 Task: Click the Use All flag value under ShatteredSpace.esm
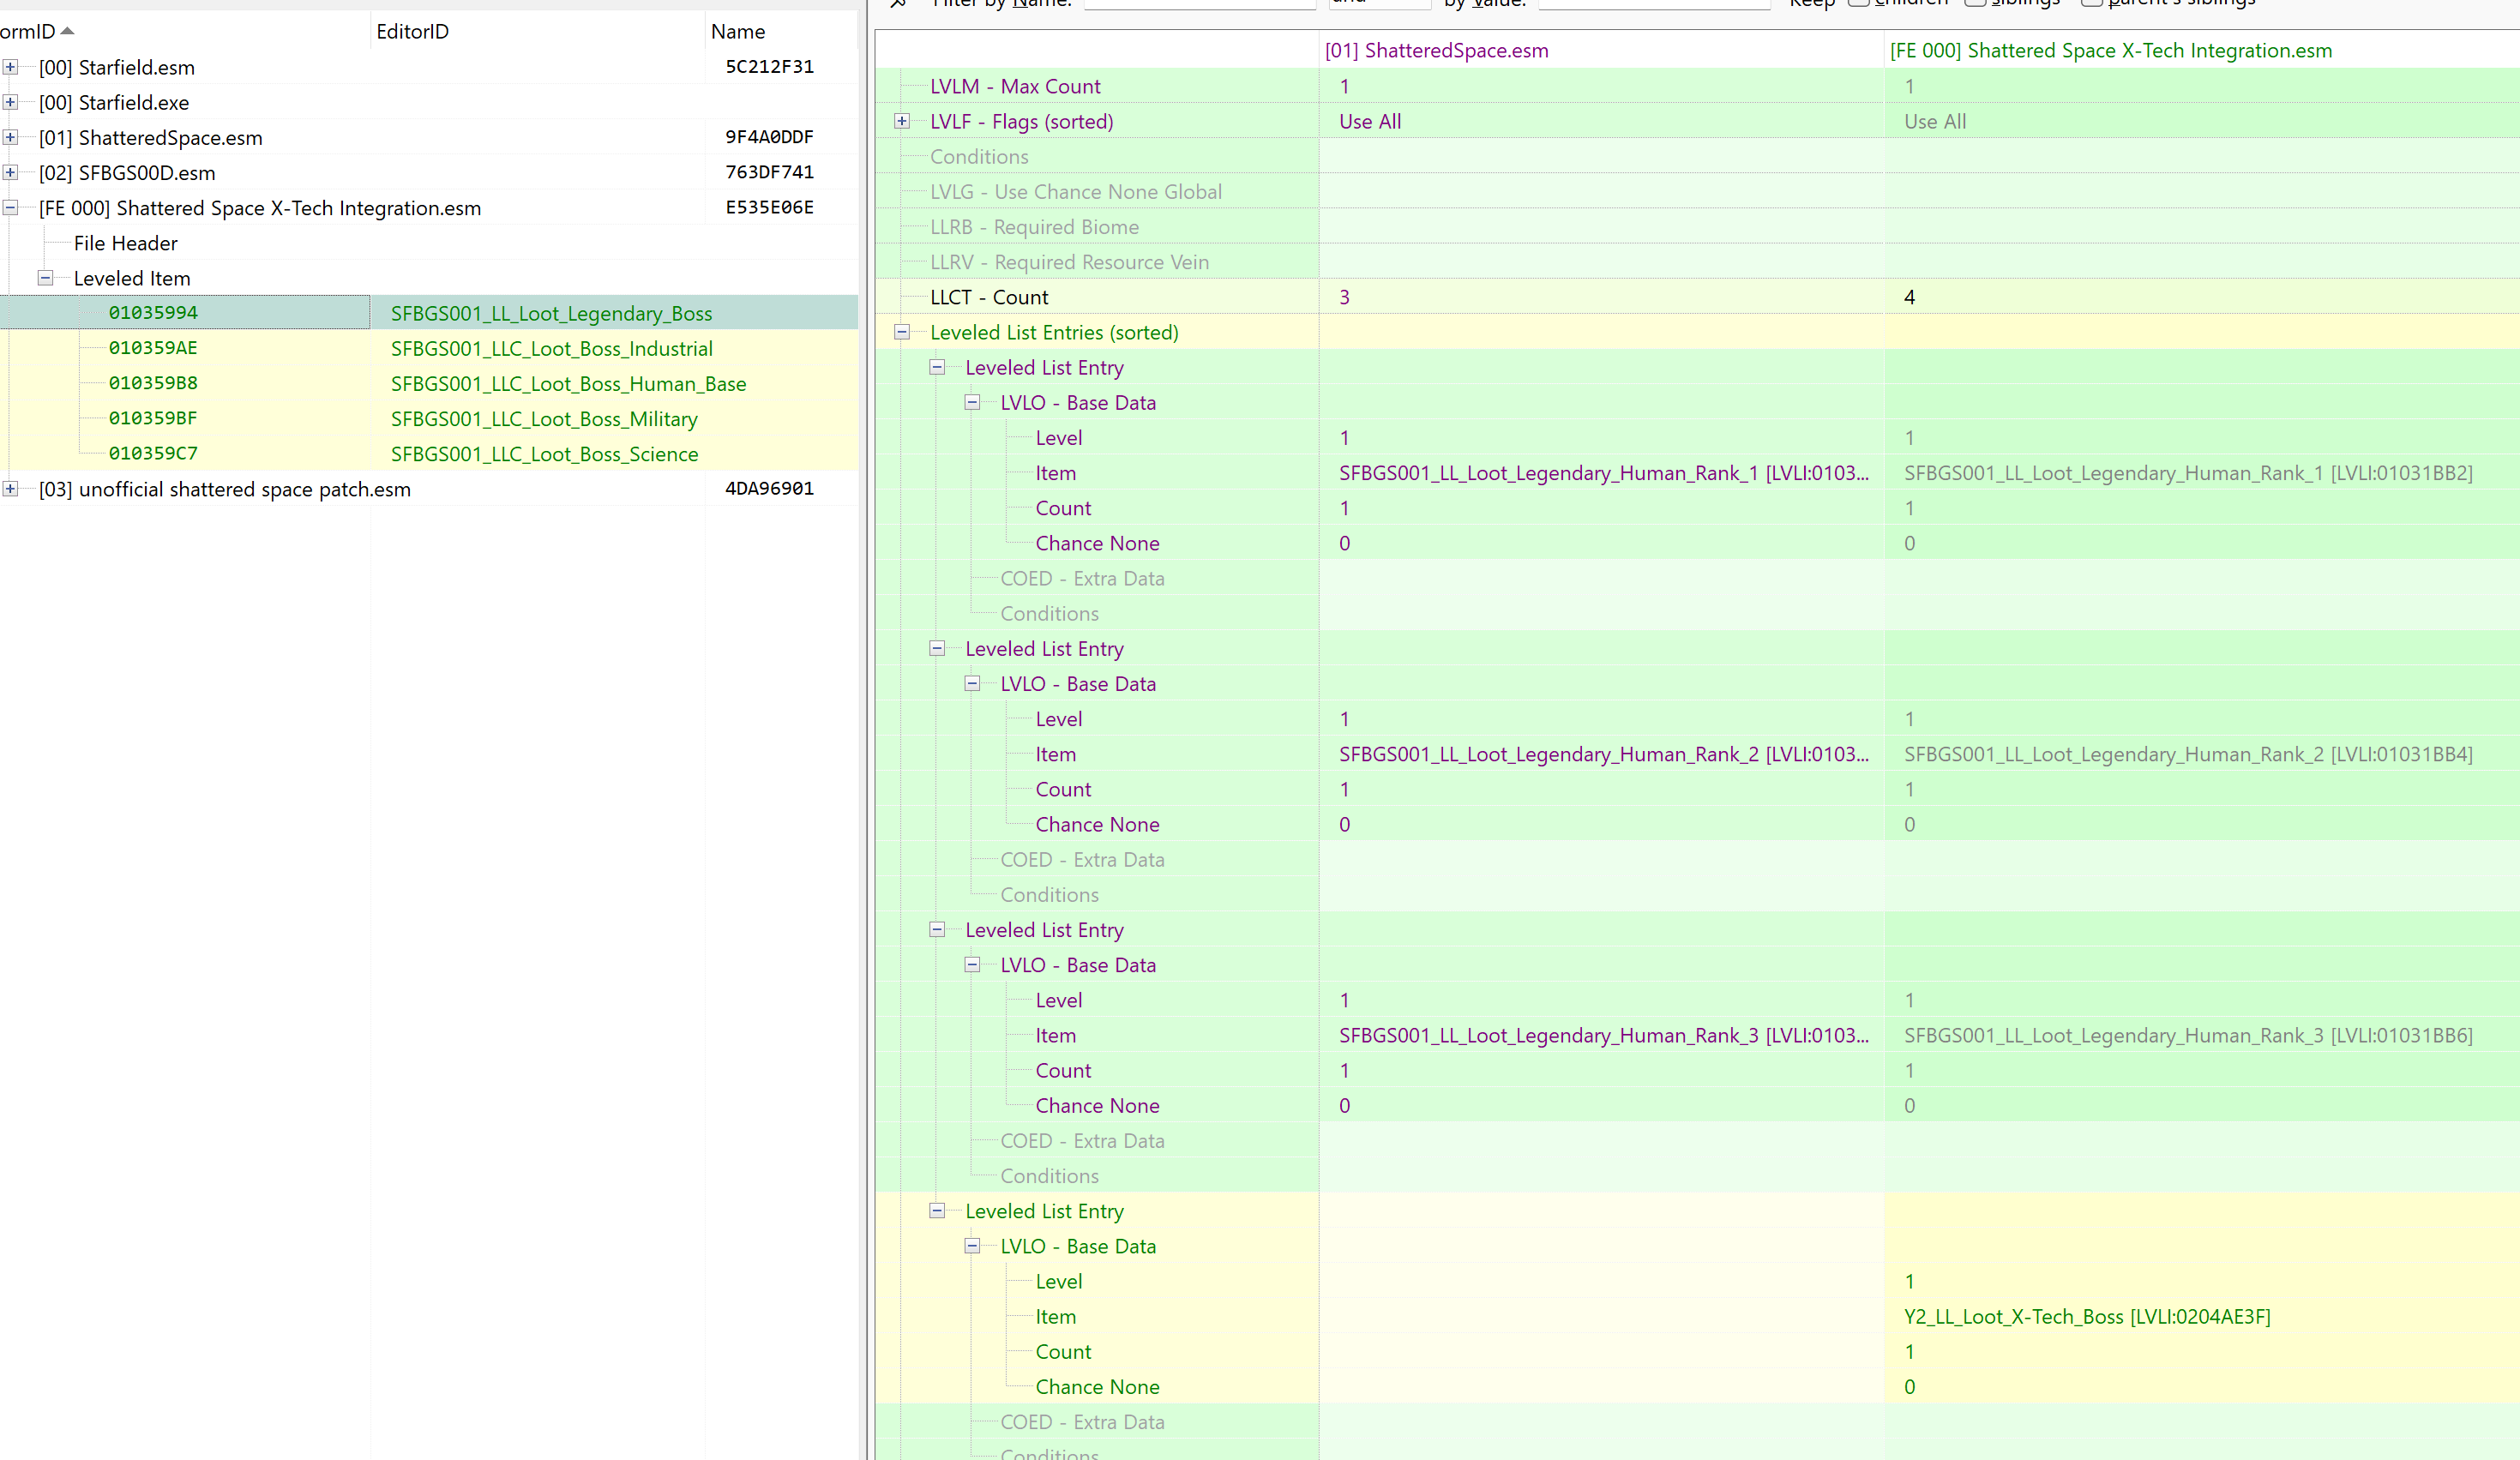pyautogui.click(x=1370, y=121)
